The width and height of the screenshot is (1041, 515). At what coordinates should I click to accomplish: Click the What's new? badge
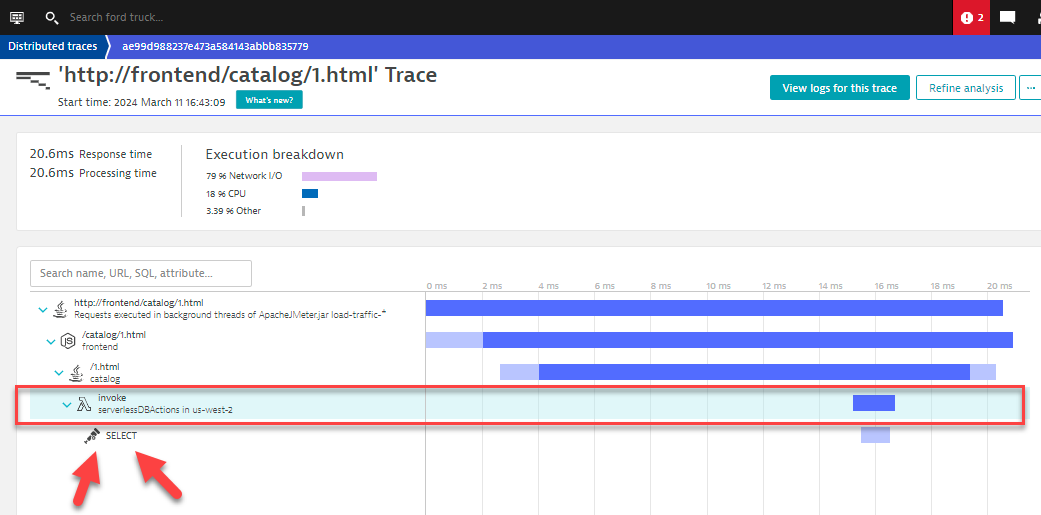(x=269, y=100)
